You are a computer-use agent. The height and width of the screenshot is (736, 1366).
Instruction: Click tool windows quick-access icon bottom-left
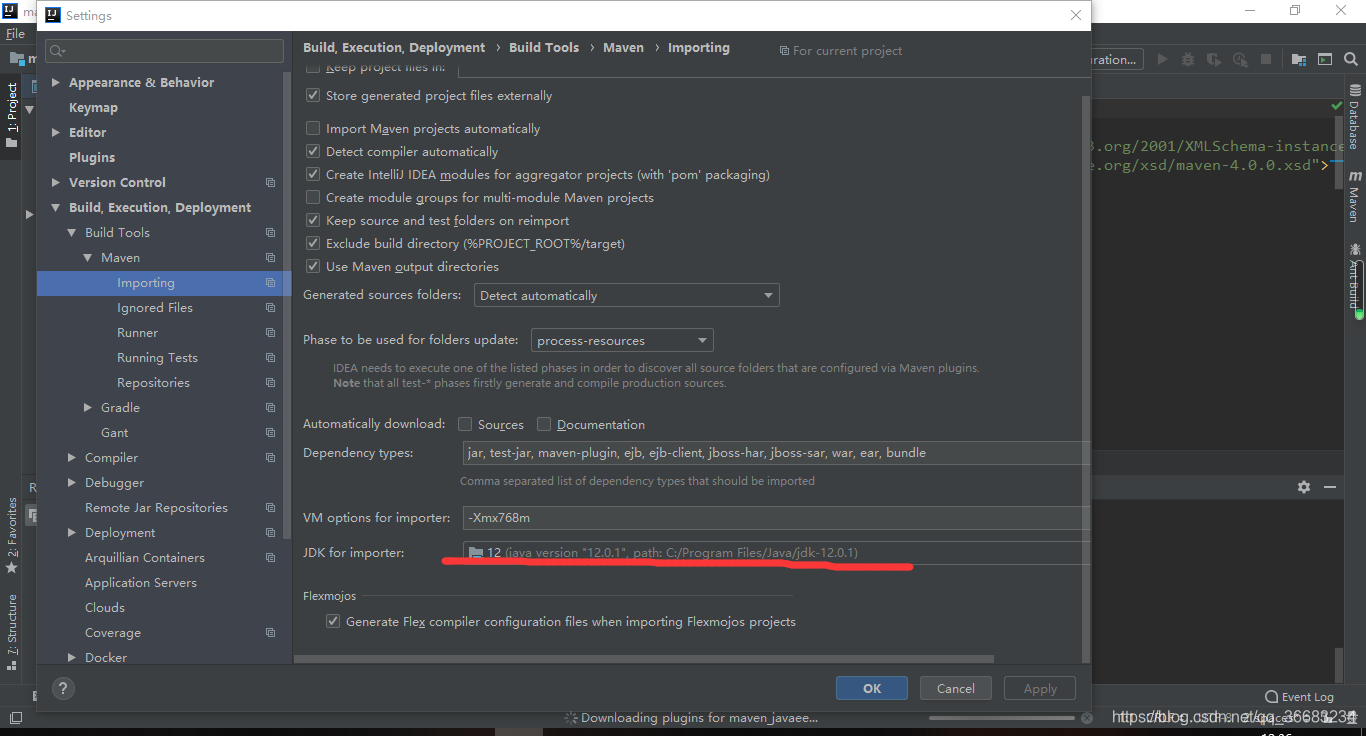(x=15, y=717)
